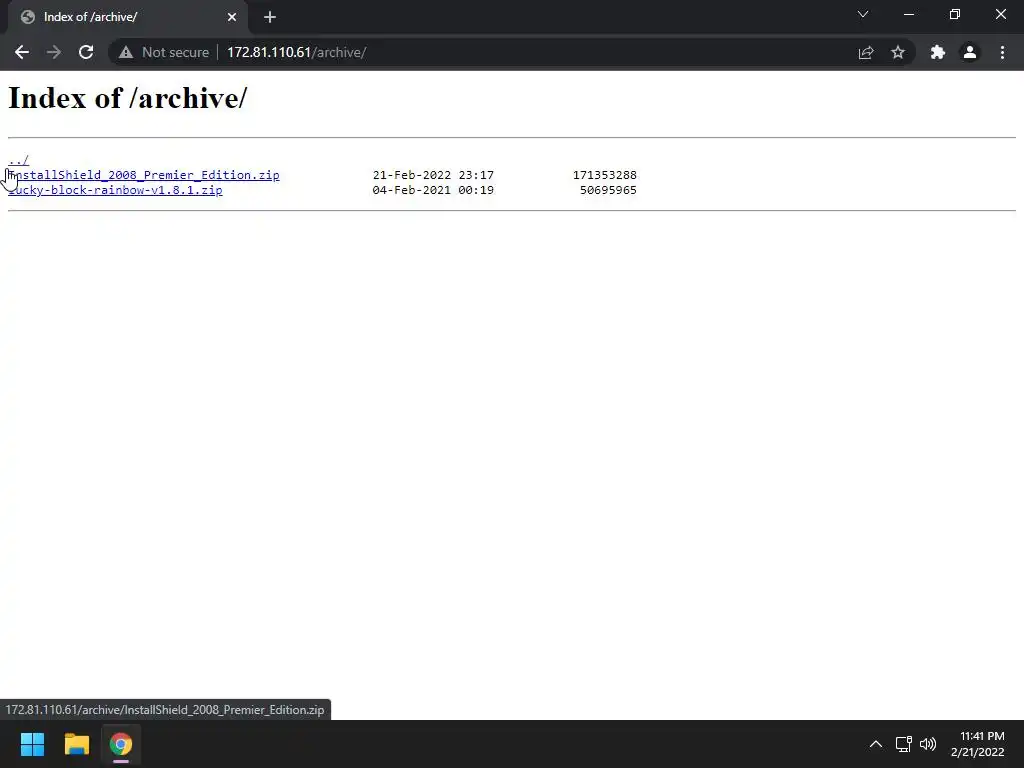The image size is (1024, 768).
Task: Click the Index of /archive/ heading
Action: (x=127, y=98)
